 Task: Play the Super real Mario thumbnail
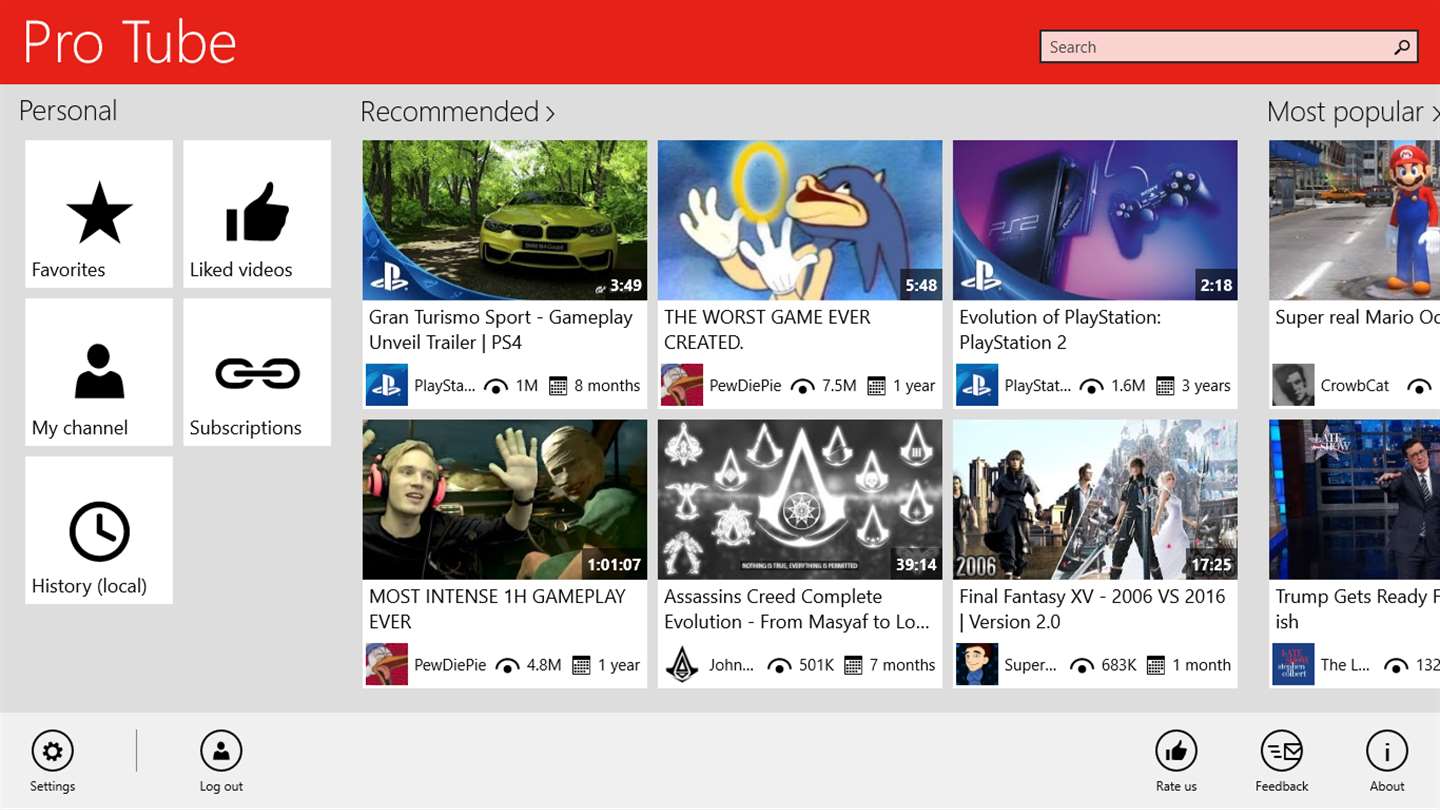coord(1354,220)
